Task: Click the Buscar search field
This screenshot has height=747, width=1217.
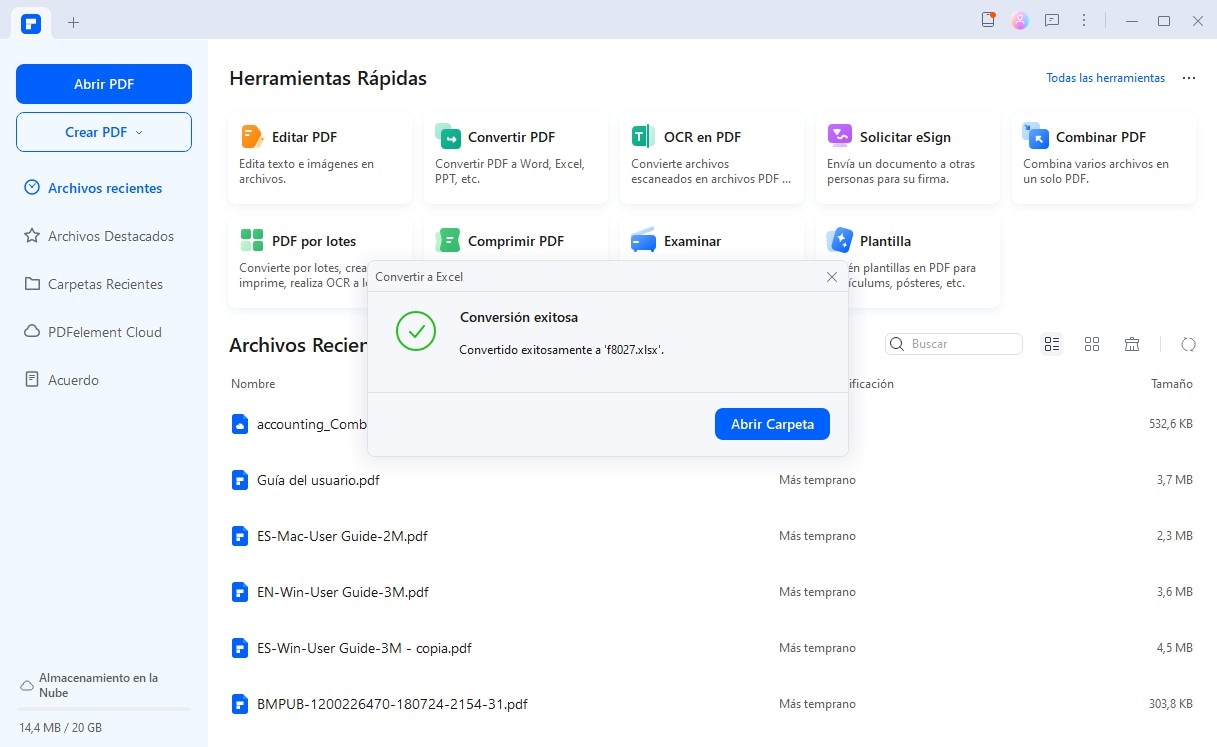Action: (954, 344)
